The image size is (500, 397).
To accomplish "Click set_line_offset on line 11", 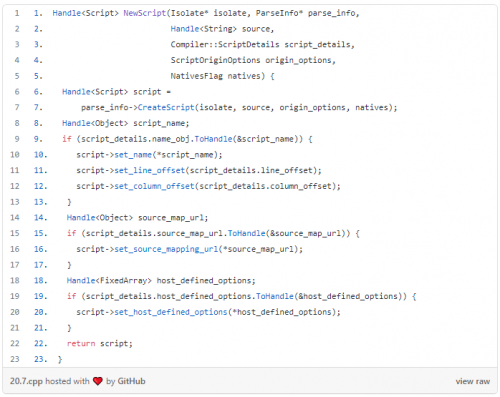I will (150, 171).
